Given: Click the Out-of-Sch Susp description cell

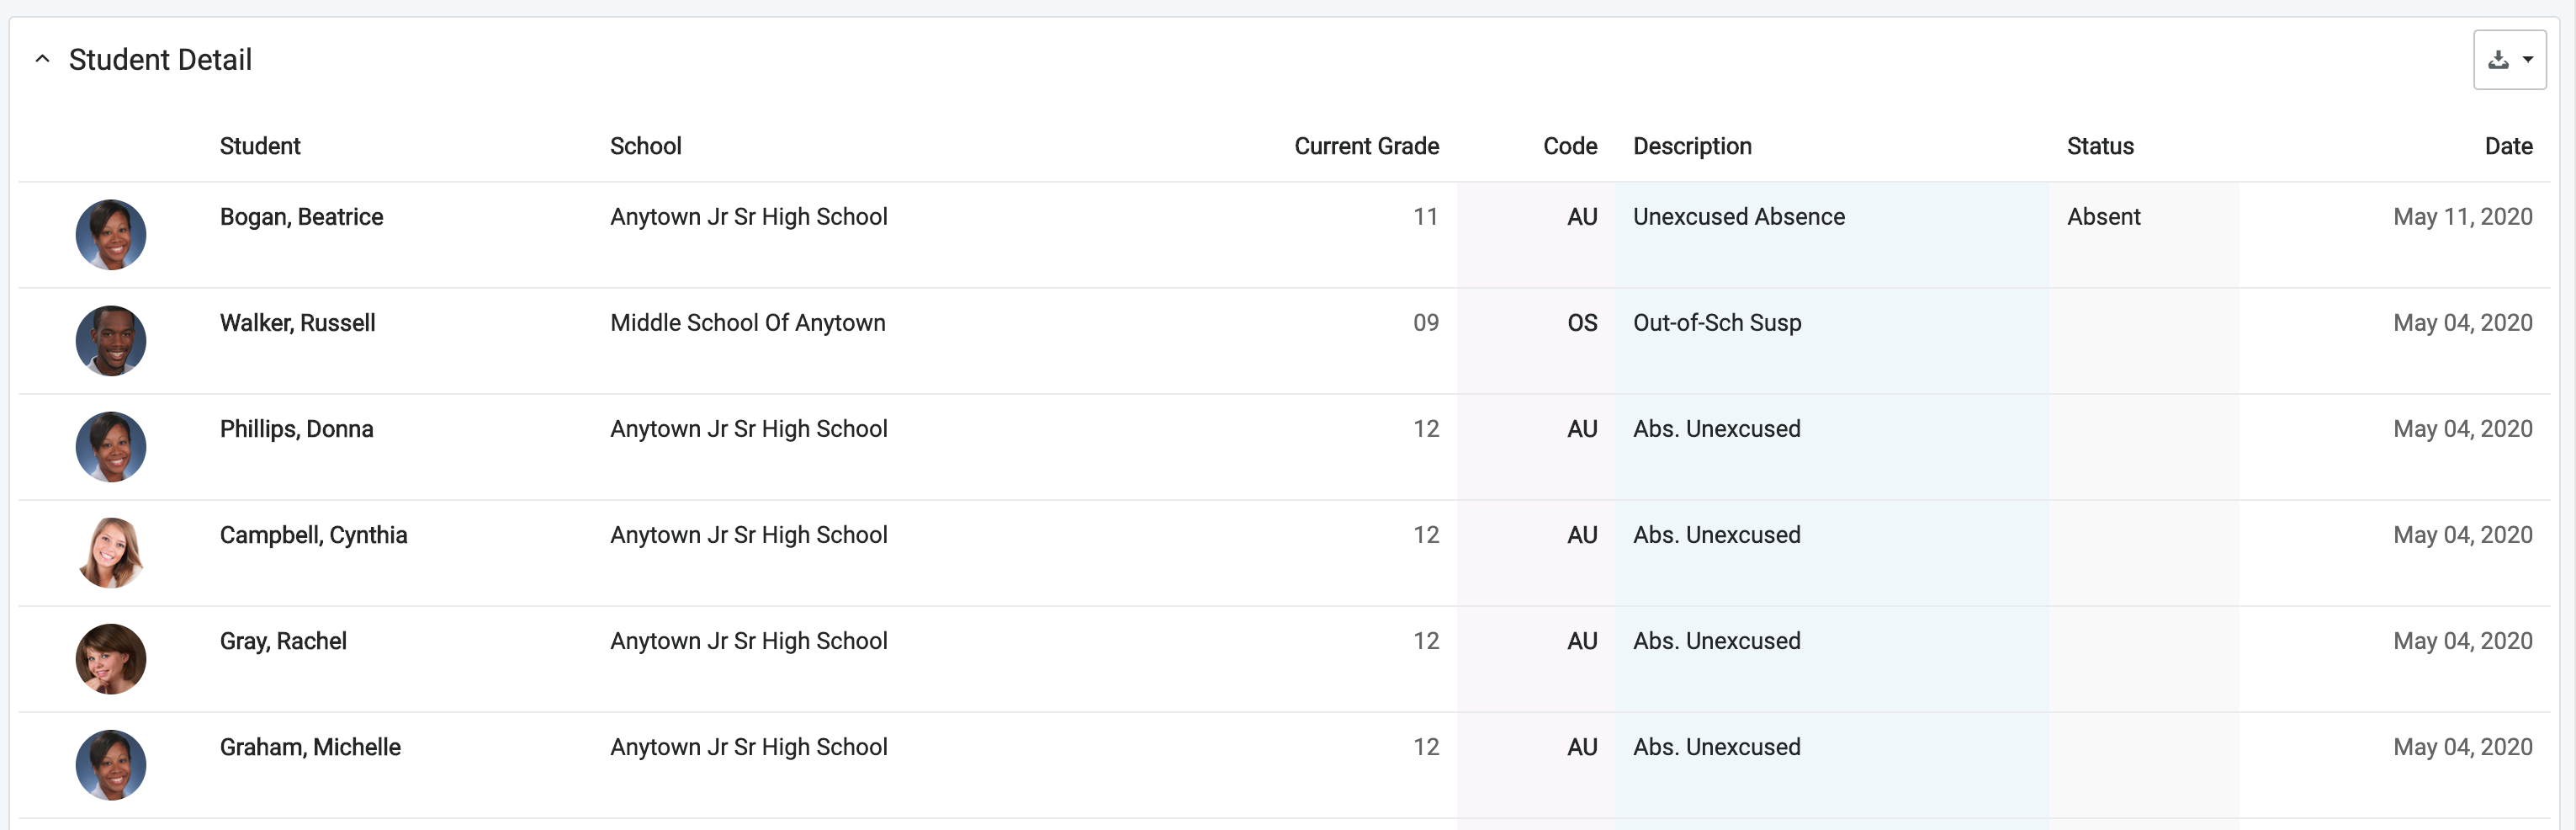Looking at the screenshot, I should tap(1717, 323).
